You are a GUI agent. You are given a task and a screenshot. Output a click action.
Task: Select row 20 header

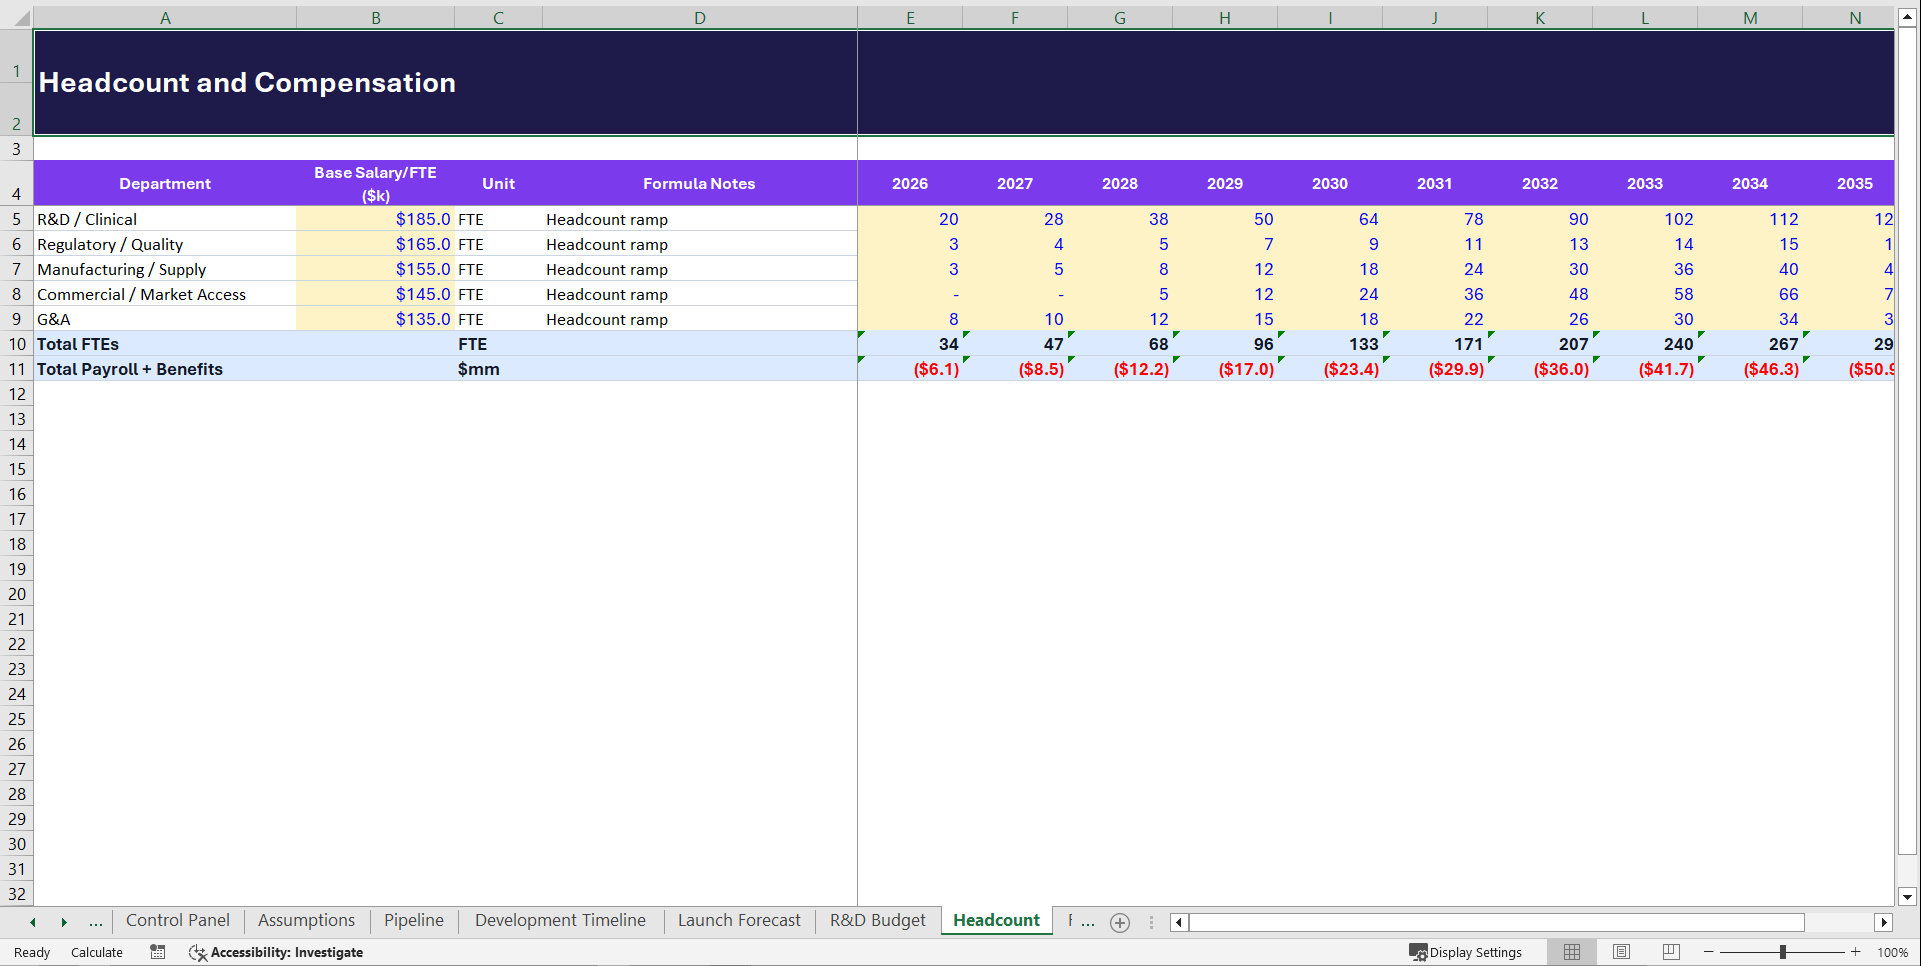17,594
